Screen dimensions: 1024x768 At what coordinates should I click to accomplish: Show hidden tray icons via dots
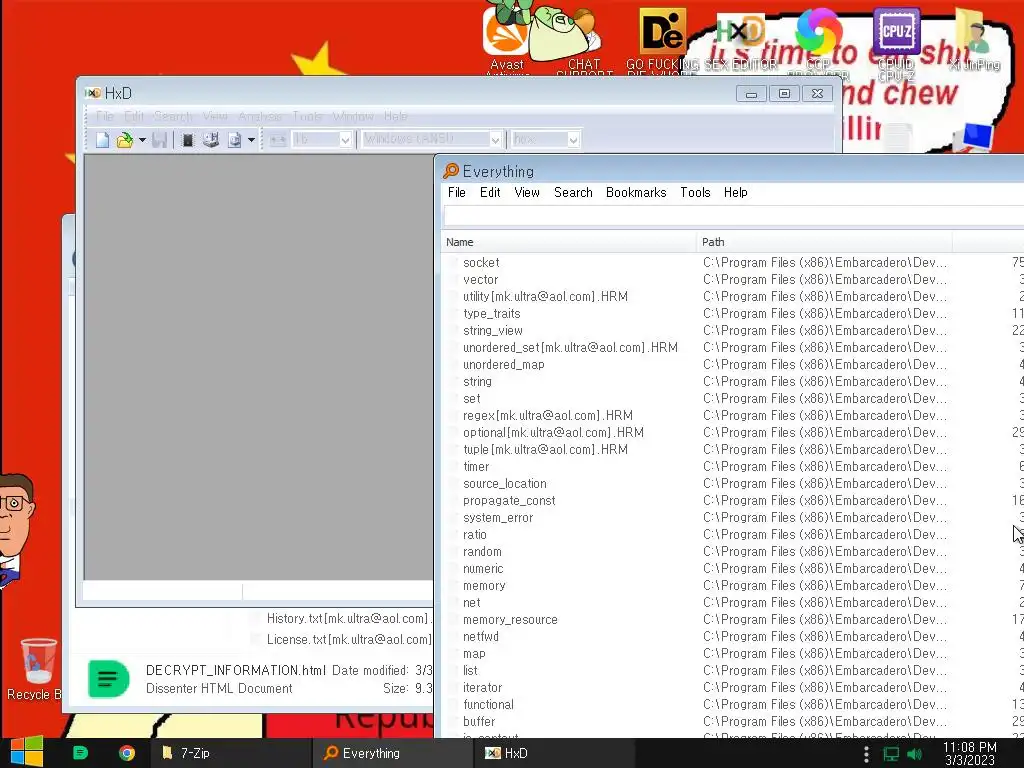click(866, 754)
